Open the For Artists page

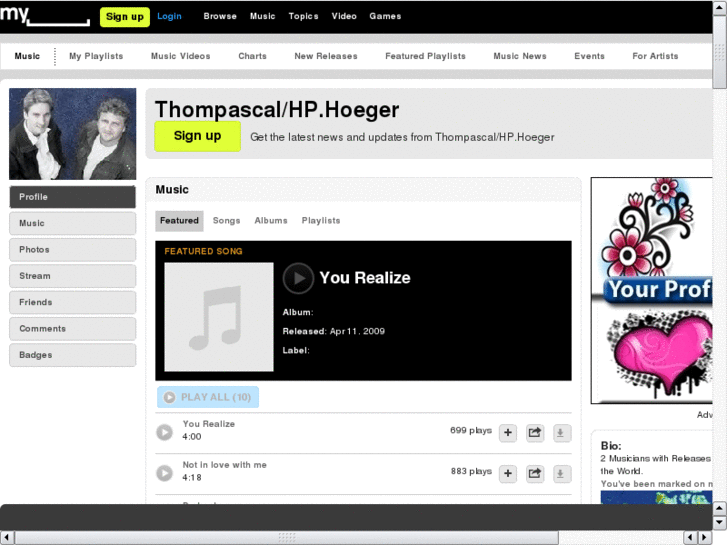pyautogui.click(x=655, y=56)
